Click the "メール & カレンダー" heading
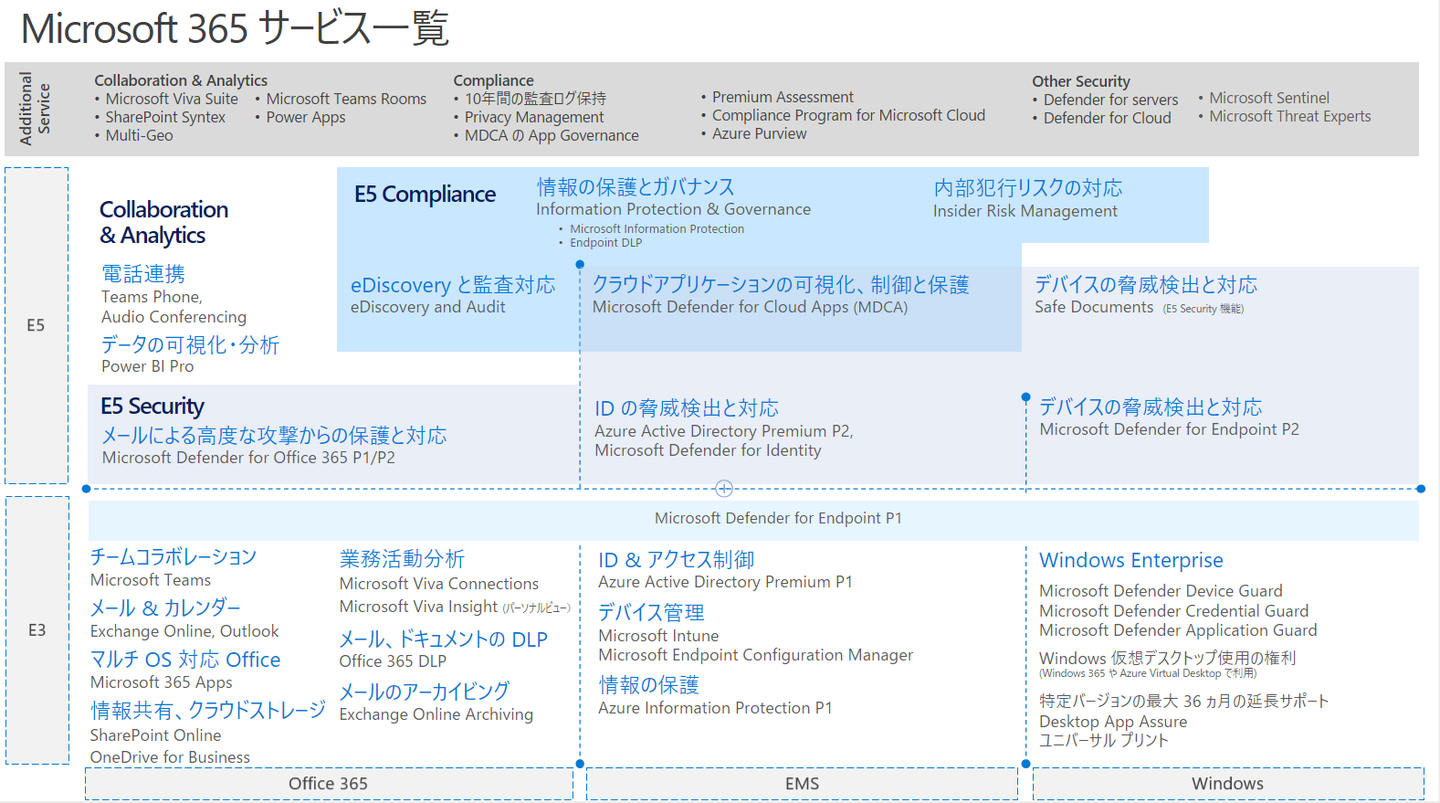1440x803 pixels. point(165,608)
